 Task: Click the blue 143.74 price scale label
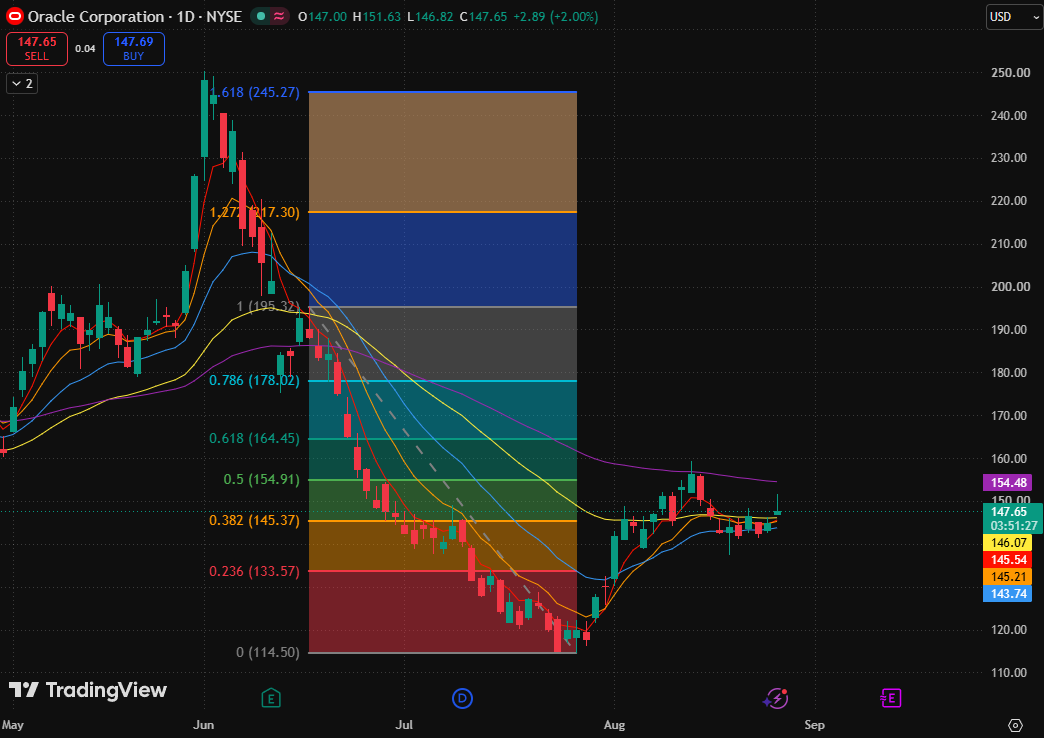1009,593
